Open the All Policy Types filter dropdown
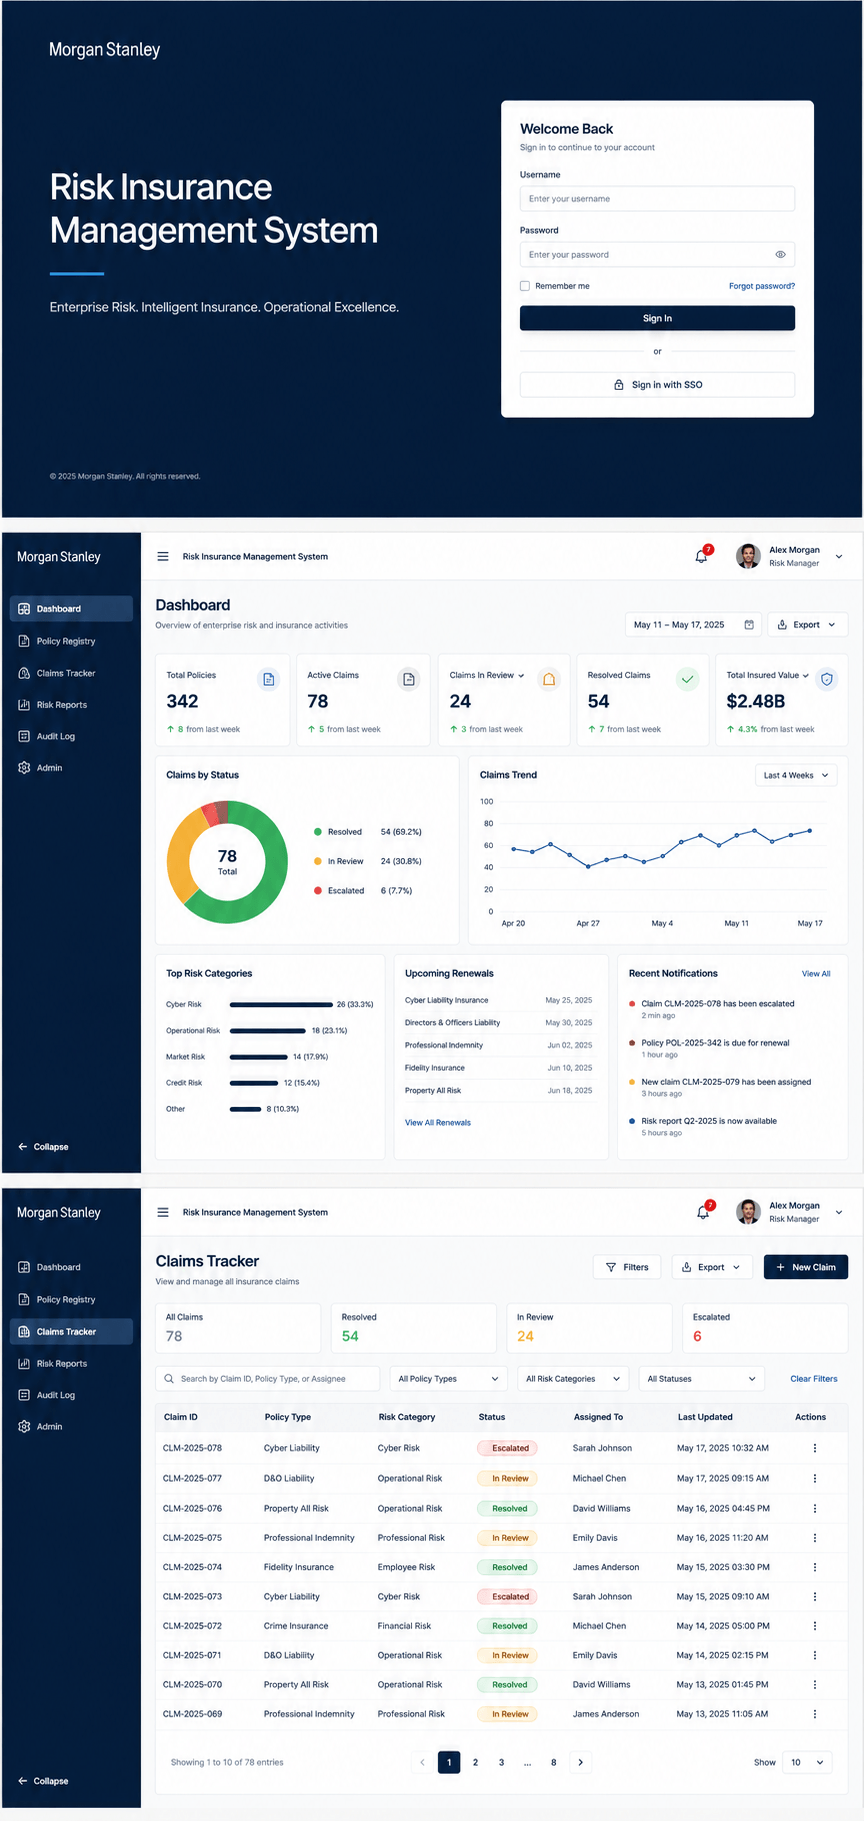 [448, 1378]
